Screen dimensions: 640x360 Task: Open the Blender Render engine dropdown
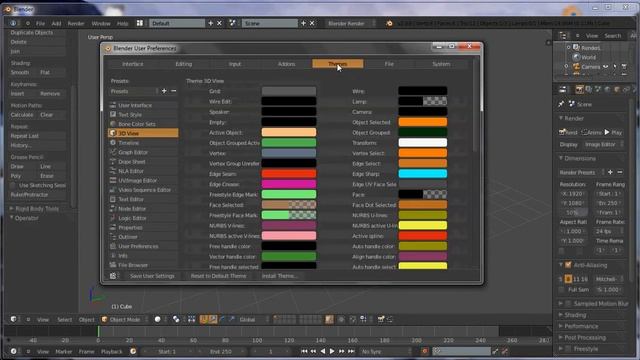pos(350,24)
